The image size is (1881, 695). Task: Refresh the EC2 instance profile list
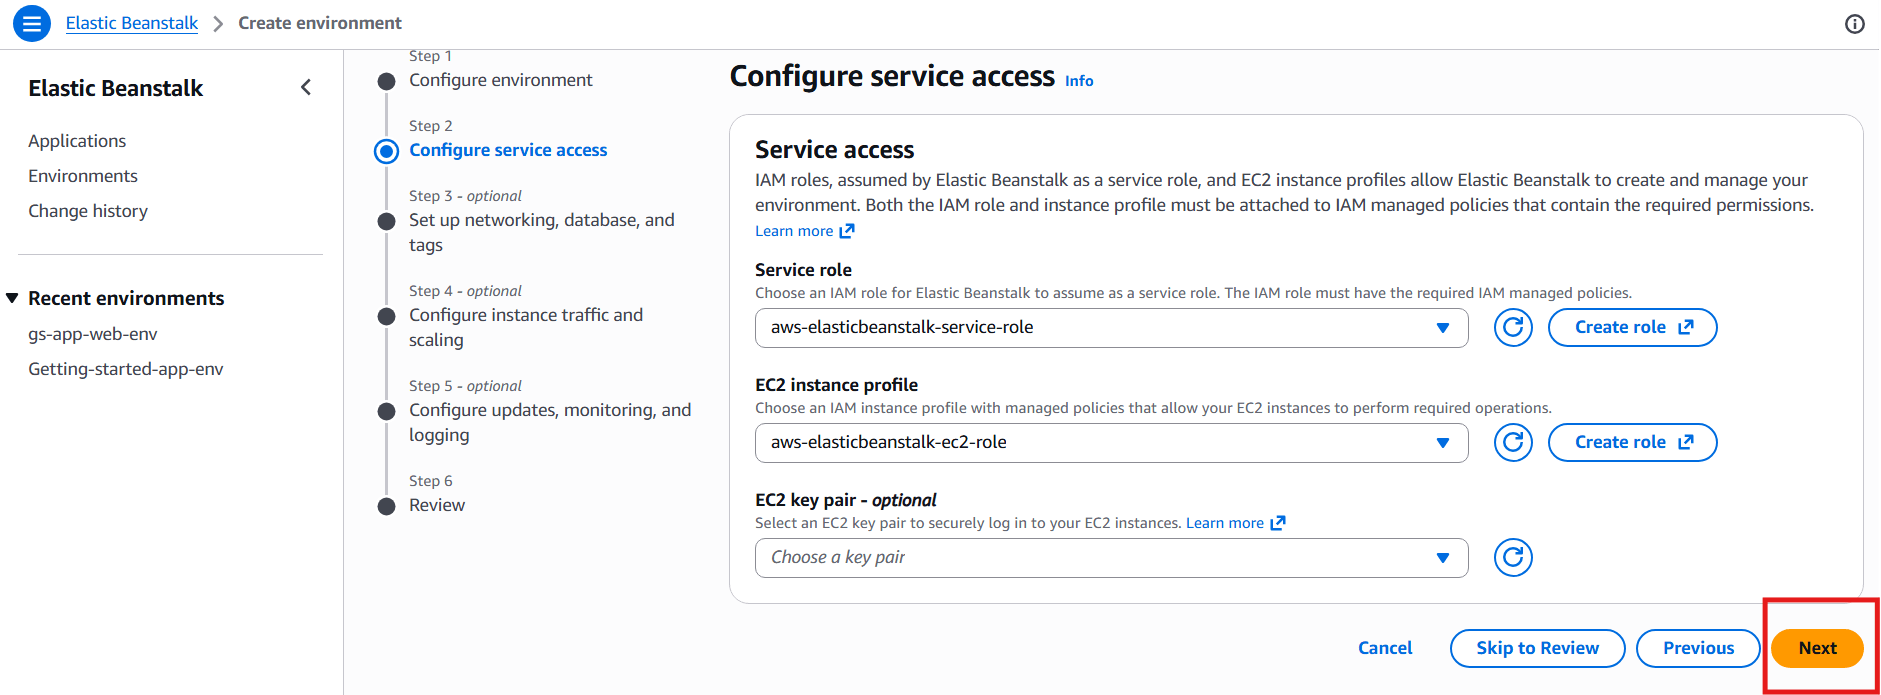1513,443
